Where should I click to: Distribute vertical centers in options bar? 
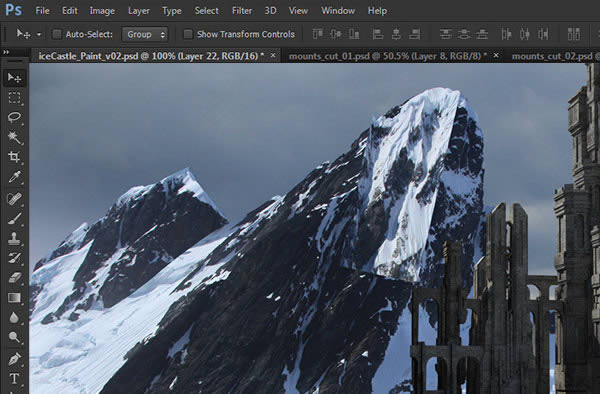tap(464, 34)
